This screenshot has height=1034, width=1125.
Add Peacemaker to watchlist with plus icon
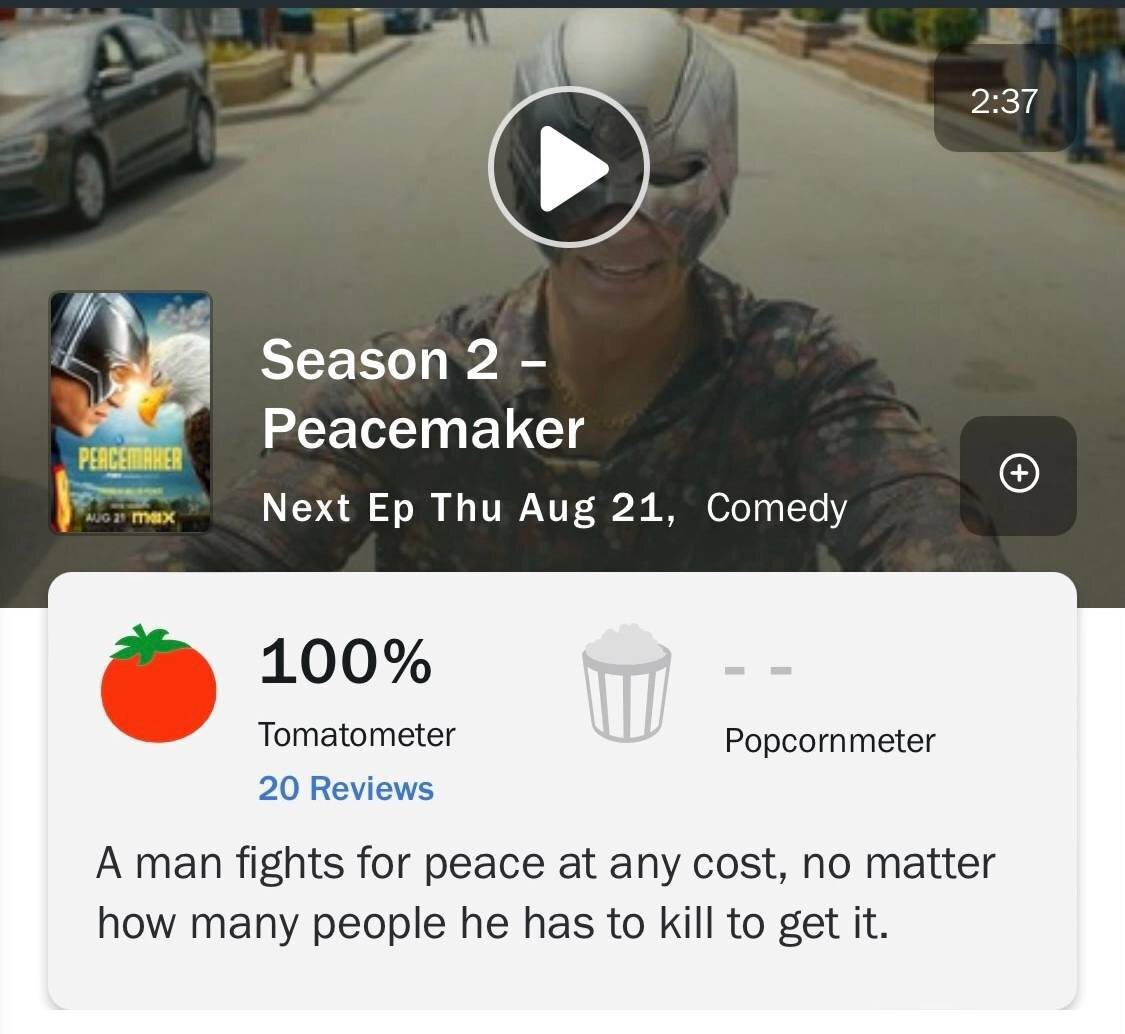pos(1018,474)
